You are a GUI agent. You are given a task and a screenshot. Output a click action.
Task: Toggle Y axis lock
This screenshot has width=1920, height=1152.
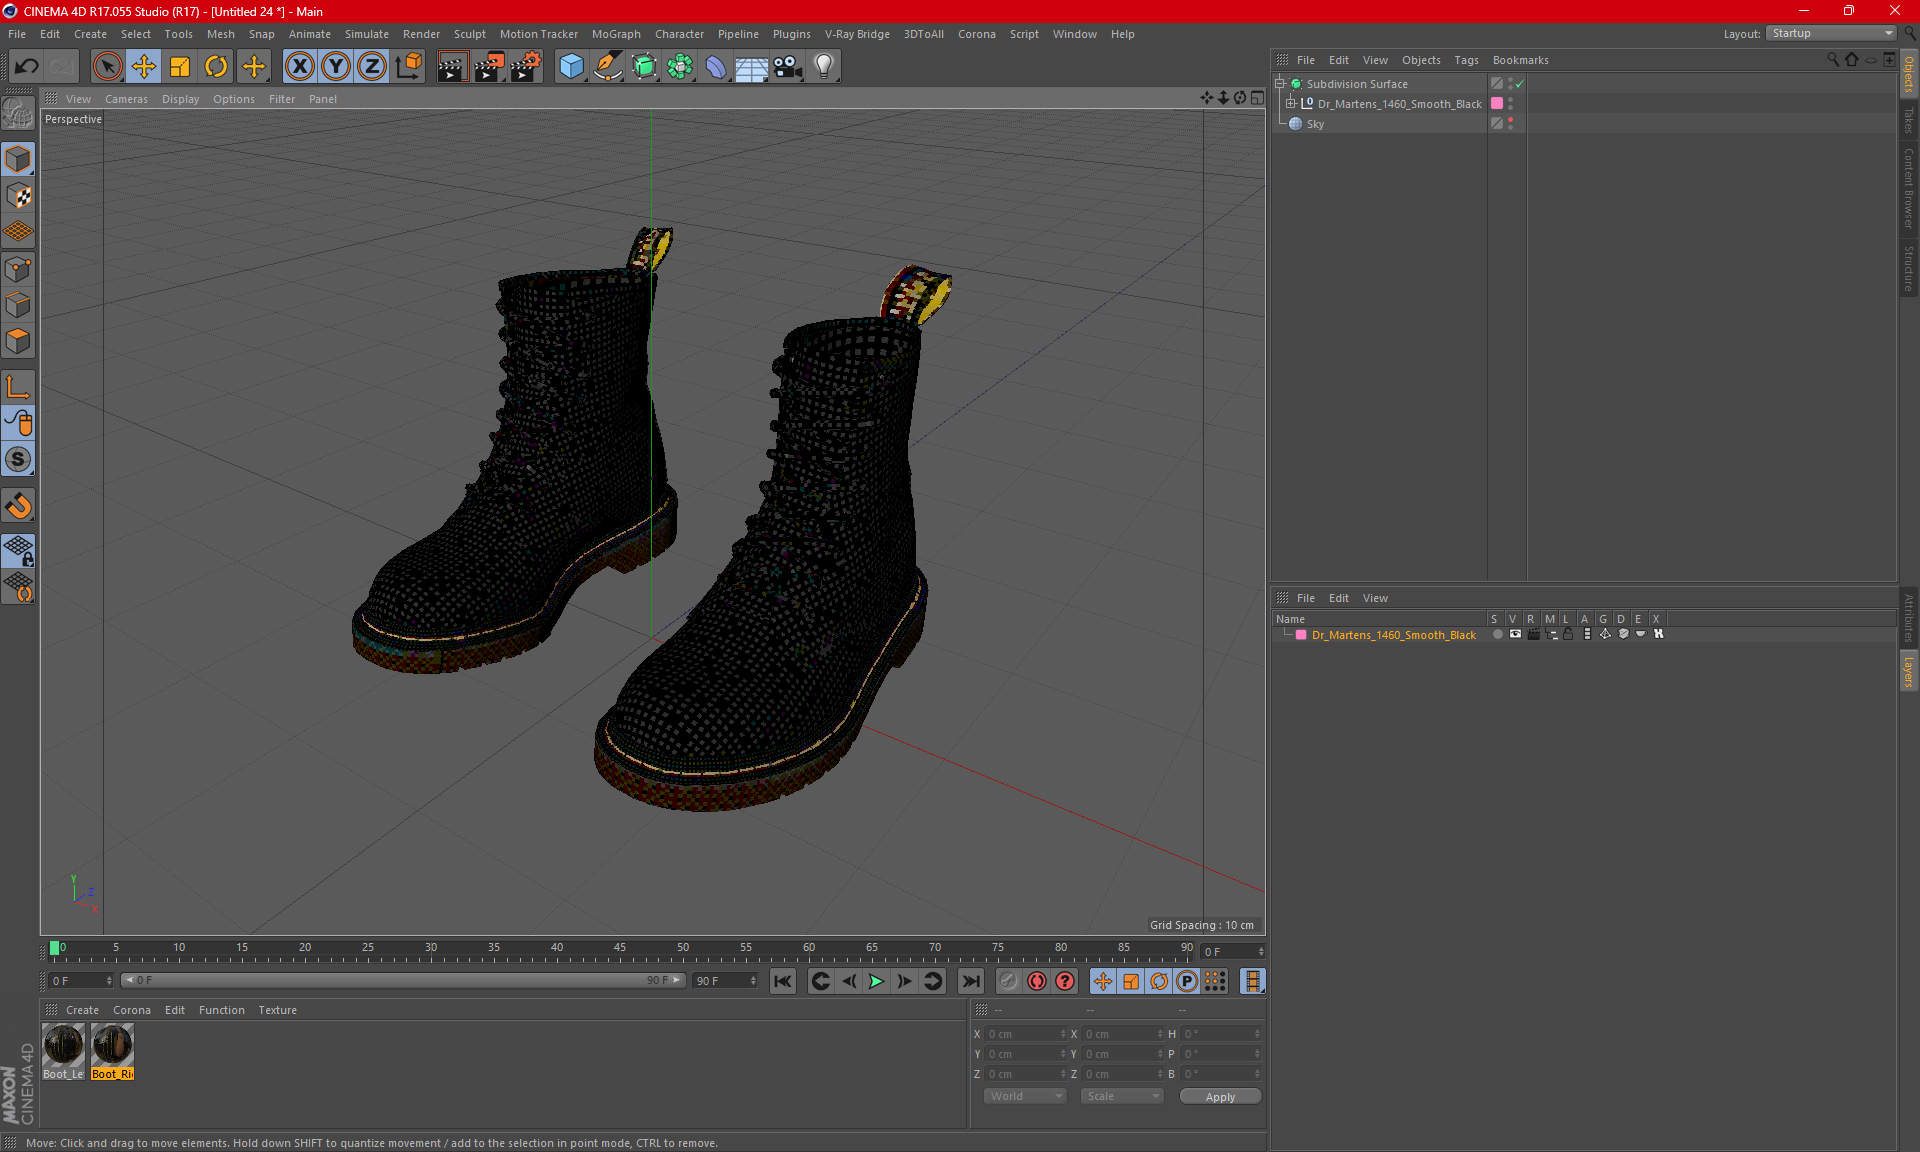[x=336, y=66]
